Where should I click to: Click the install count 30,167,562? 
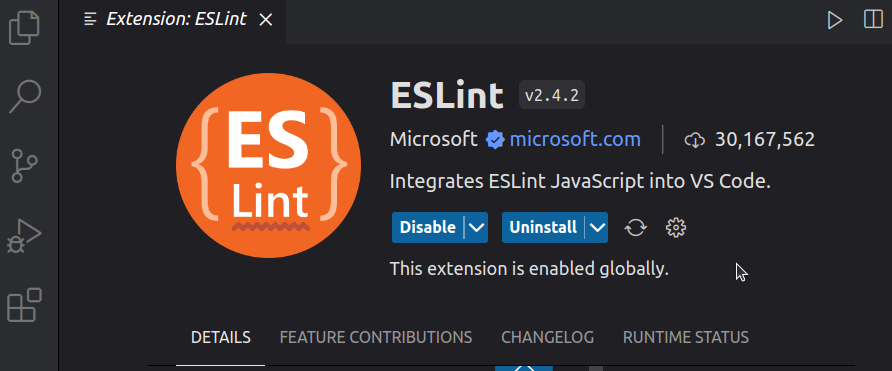tap(765, 139)
